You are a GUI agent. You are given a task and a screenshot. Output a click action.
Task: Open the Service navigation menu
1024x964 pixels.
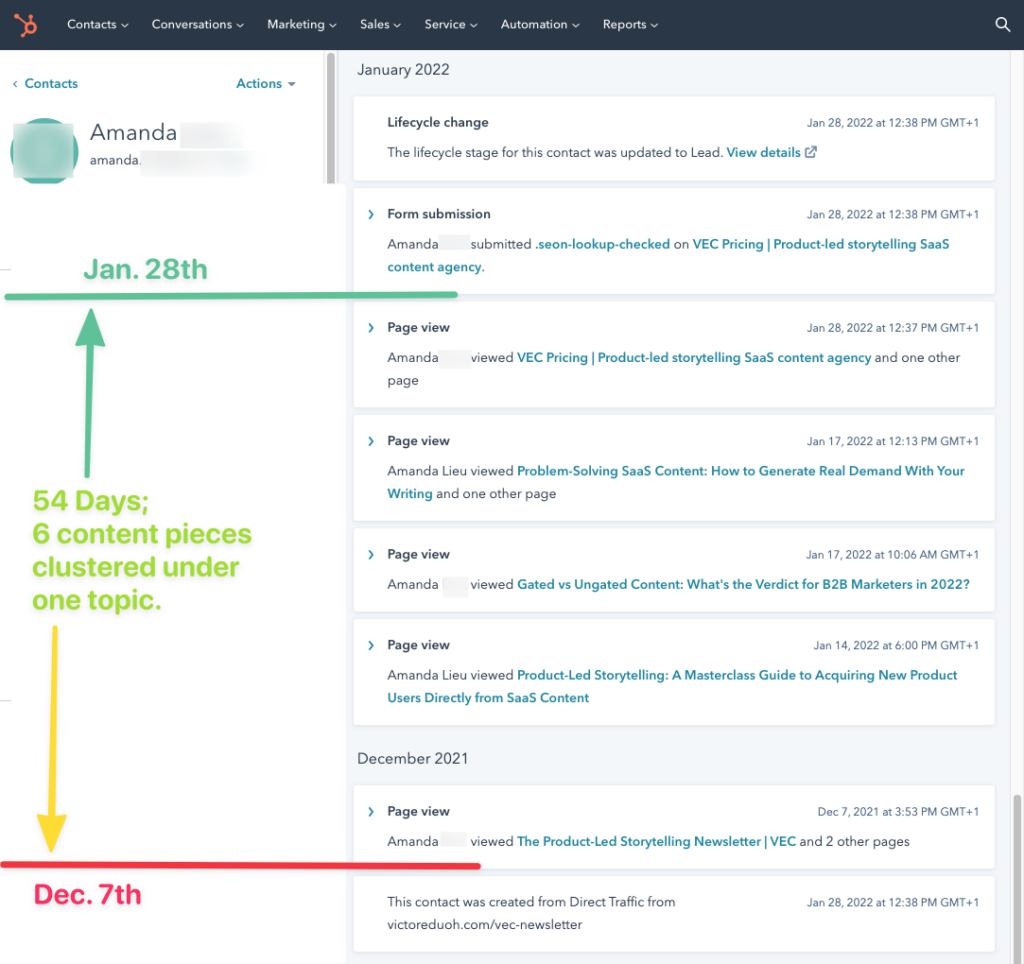click(451, 25)
